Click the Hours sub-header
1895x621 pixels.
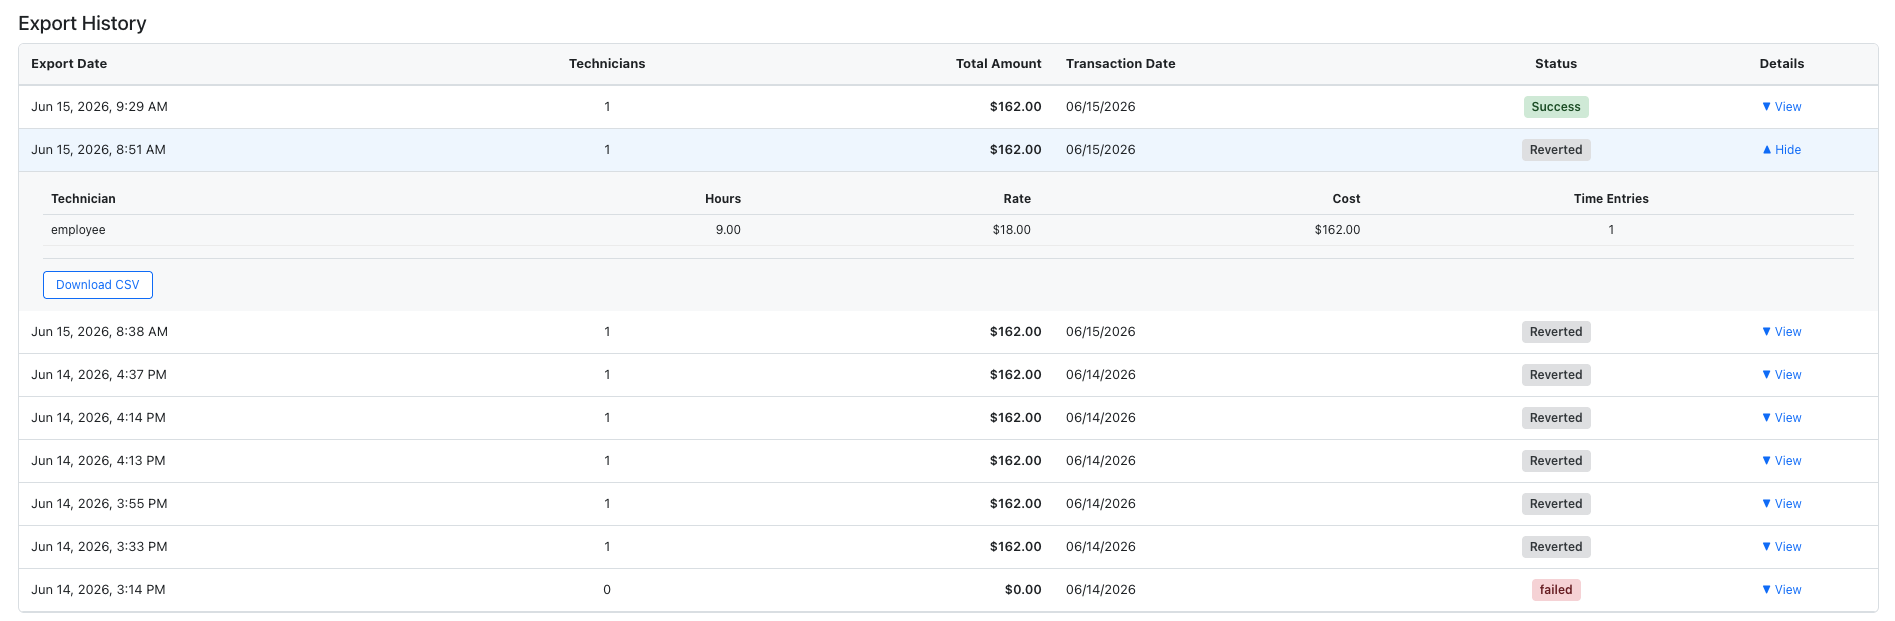[x=723, y=199]
